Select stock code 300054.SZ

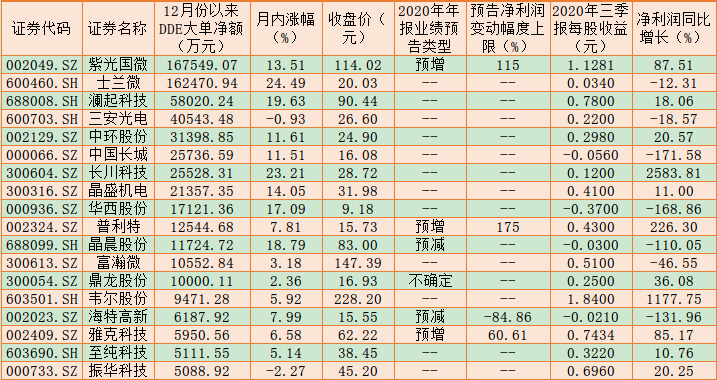point(42,281)
